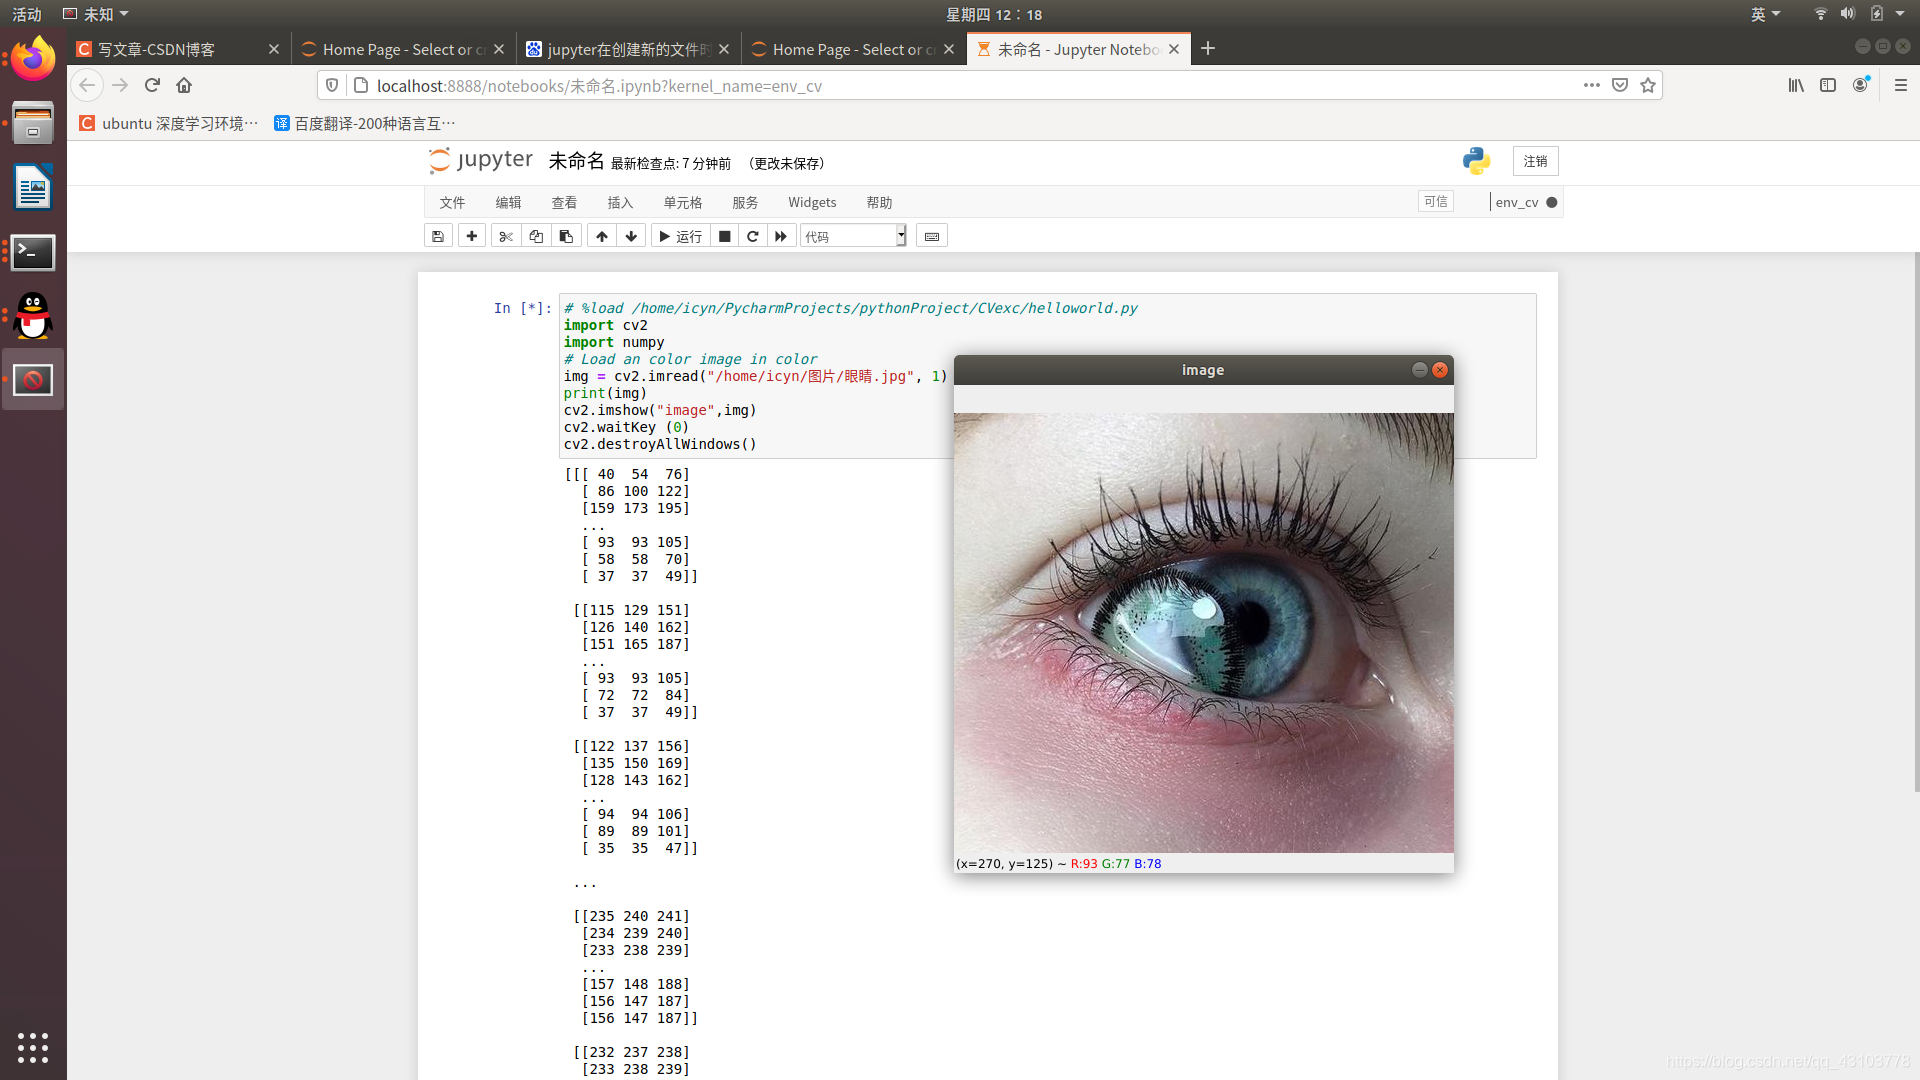Click the paste cells icon
Viewport: 1920px width, 1080px height.
pyautogui.click(x=566, y=236)
